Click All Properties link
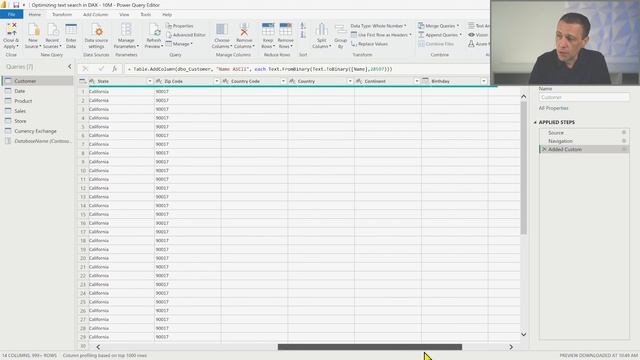Viewport: 640px width, 360px height. pyautogui.click(x=553, y=108)
